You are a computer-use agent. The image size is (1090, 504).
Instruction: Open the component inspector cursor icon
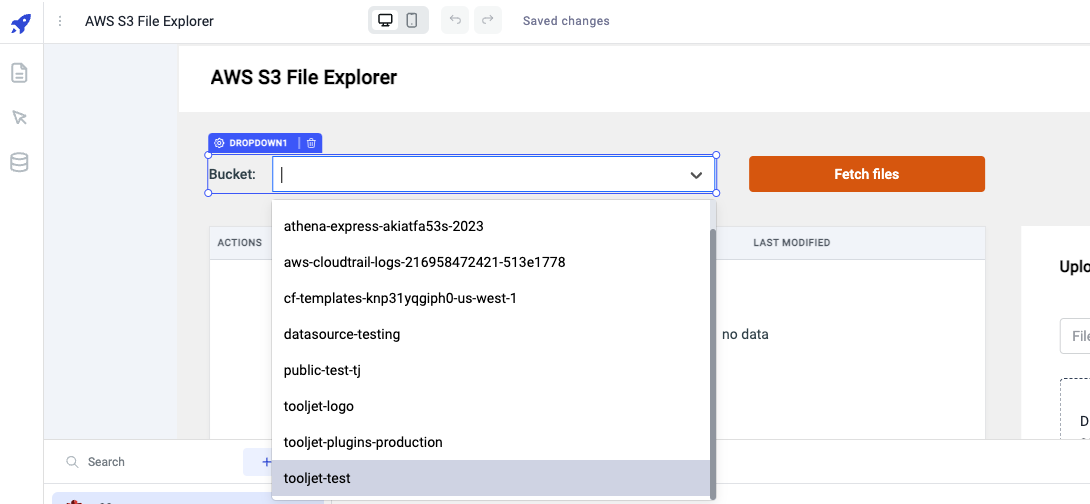click(19, 118)
